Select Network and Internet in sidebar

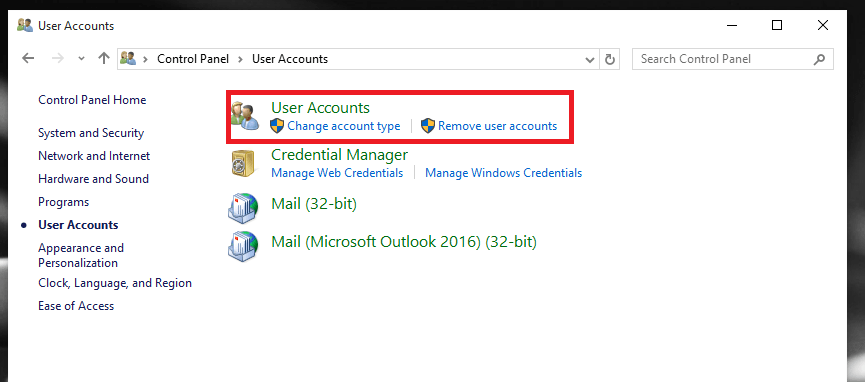click(x=94, y=156)
